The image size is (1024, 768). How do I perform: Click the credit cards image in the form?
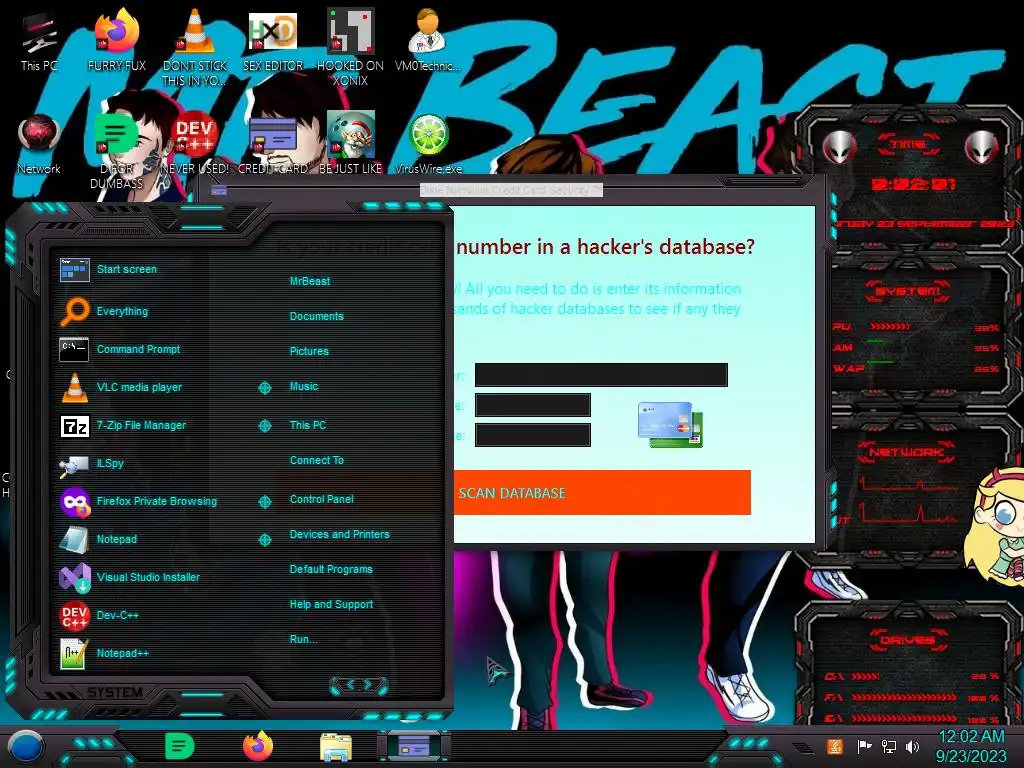click(670, 424)
